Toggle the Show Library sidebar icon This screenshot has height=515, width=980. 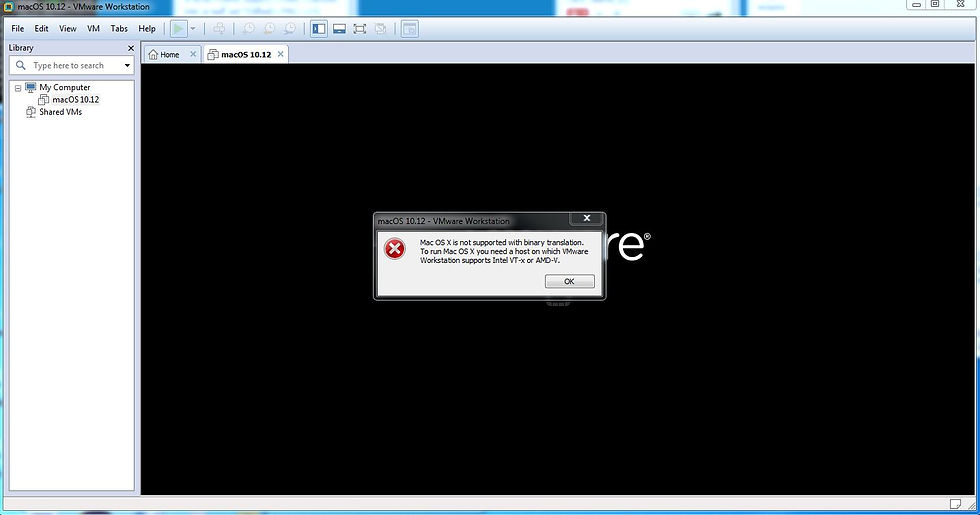click(x=319, y=29)
